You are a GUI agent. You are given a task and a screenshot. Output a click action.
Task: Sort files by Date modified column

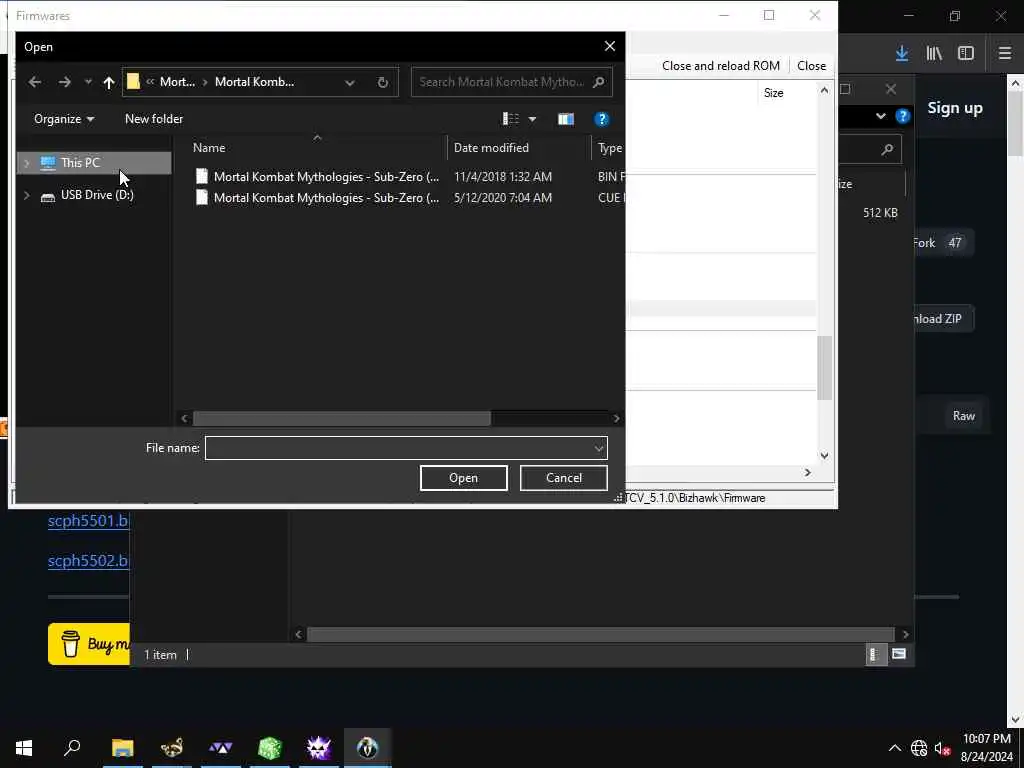(491, 148)
